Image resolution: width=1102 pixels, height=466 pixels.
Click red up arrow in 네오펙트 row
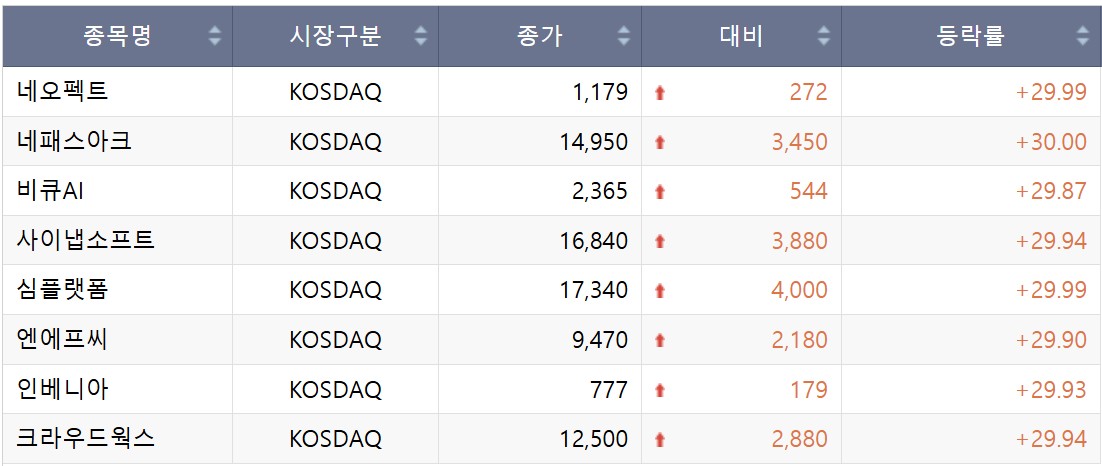pos(659,93)
